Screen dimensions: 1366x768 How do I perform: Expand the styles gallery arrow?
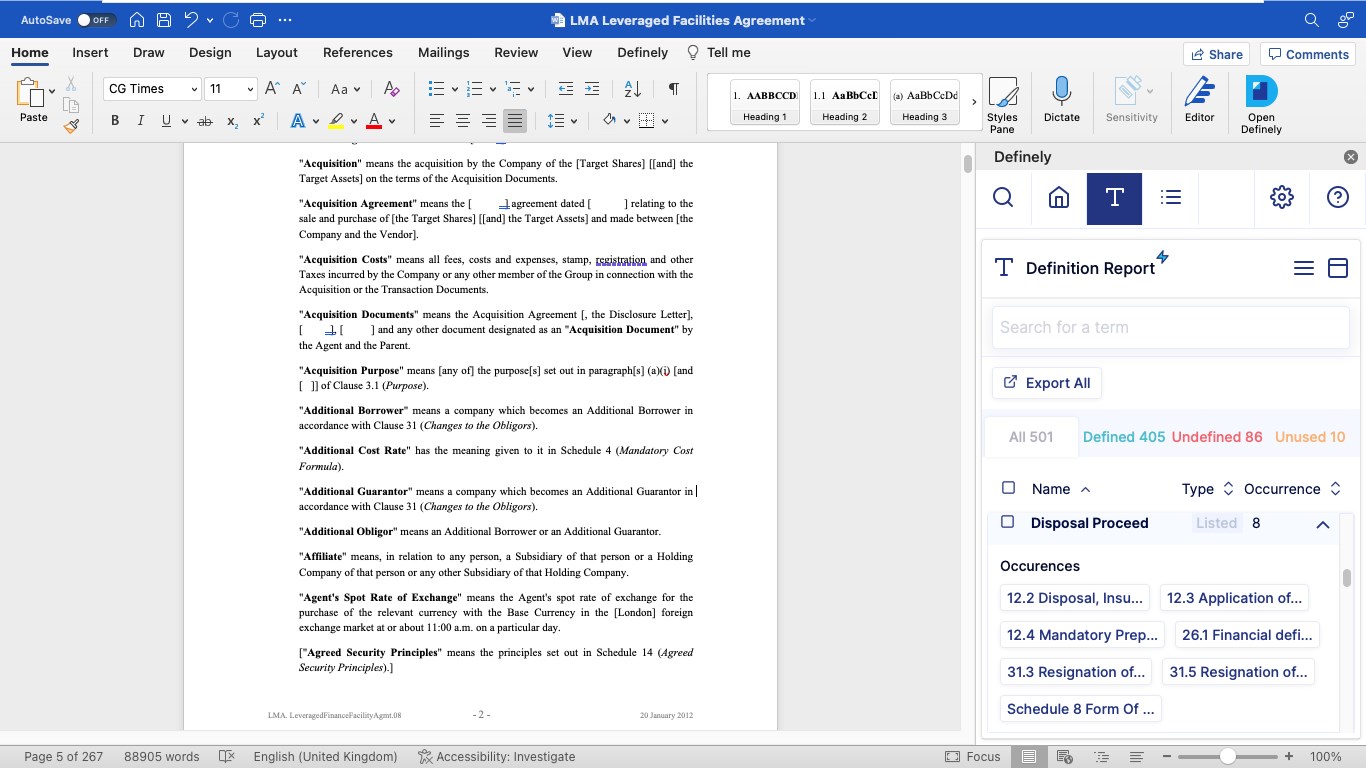coord(974,102)
